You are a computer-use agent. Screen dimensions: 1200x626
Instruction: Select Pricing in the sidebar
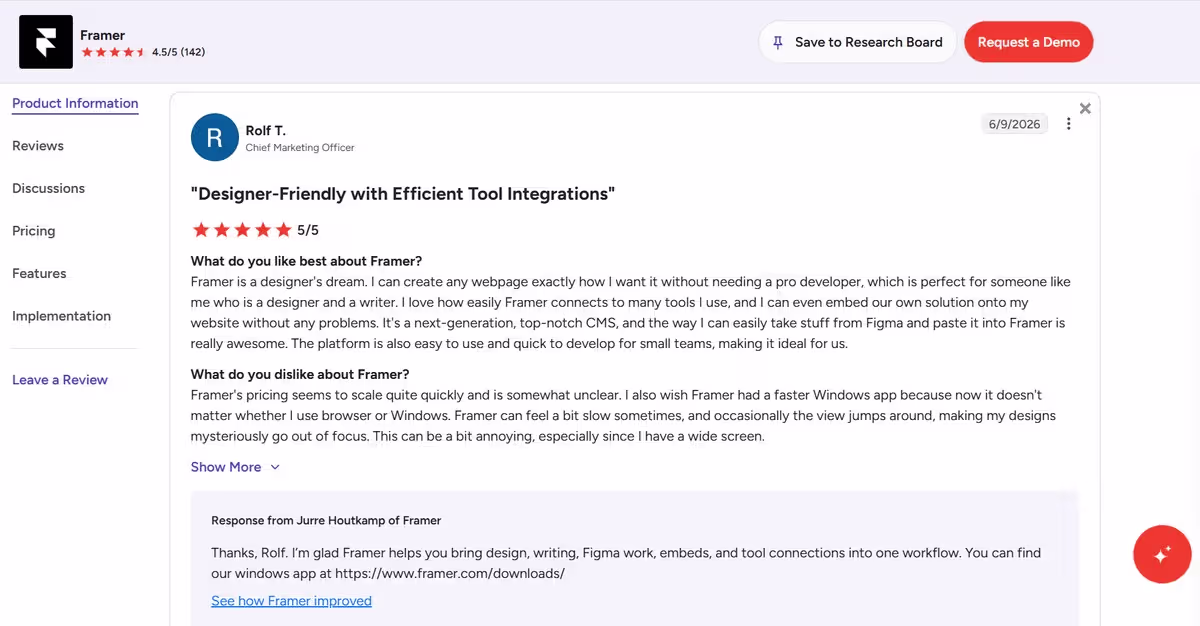tap(33, 231)
